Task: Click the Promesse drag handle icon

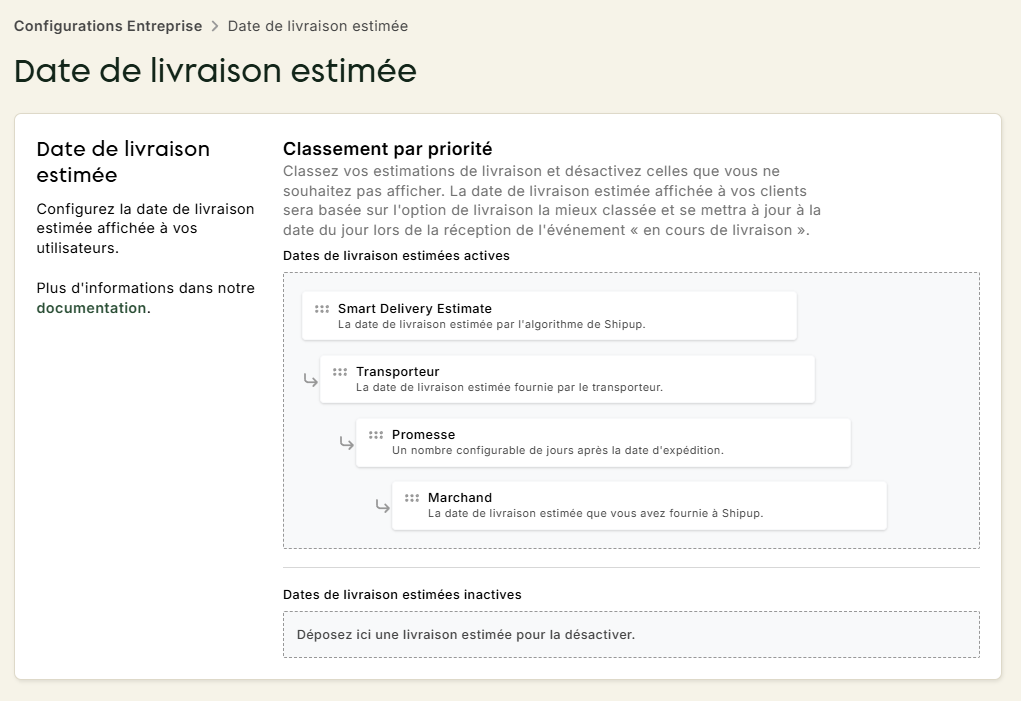Action: pos(376,435)
